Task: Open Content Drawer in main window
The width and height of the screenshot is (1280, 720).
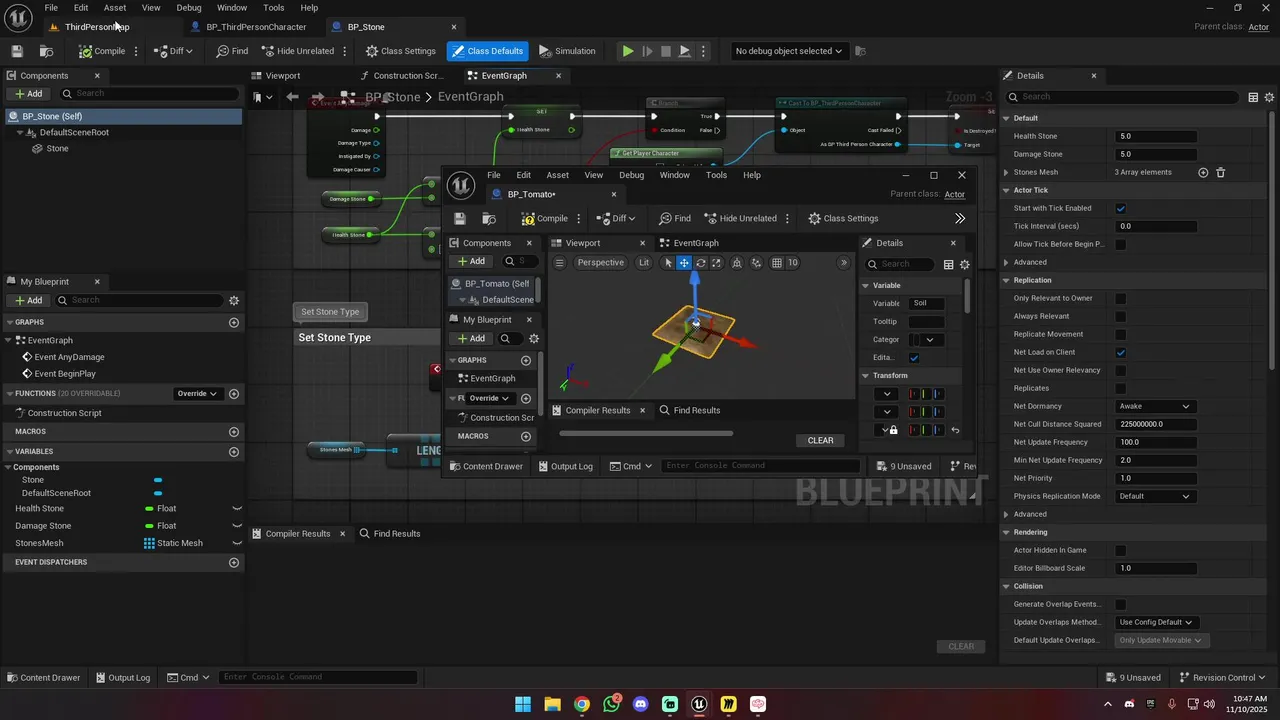Action: 43,677
